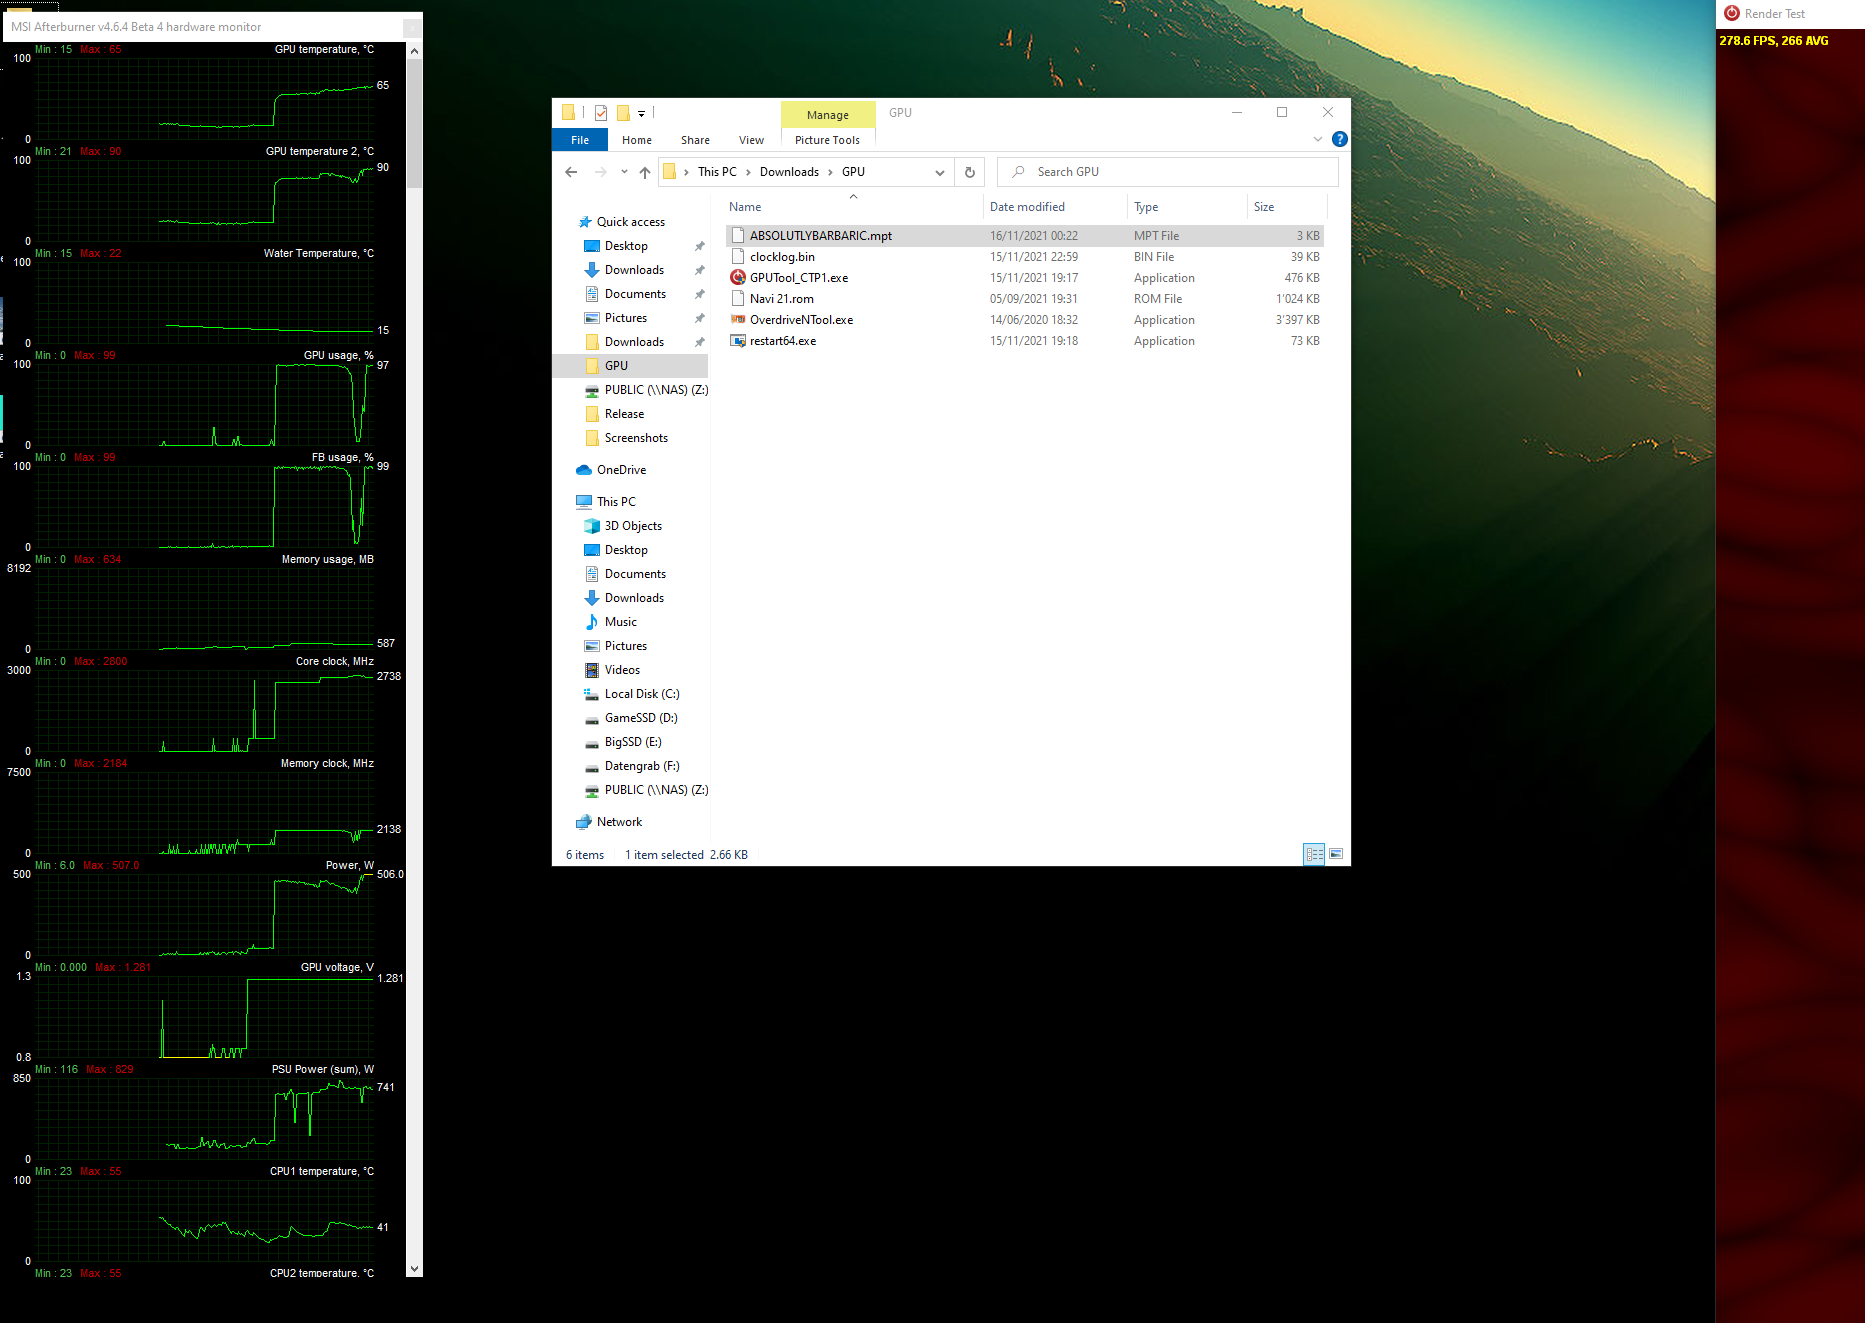The width and height of the screenshot is (1865, 1323).
Task: Click the Core clock graph in Afterburner
Action: (205, 710)
